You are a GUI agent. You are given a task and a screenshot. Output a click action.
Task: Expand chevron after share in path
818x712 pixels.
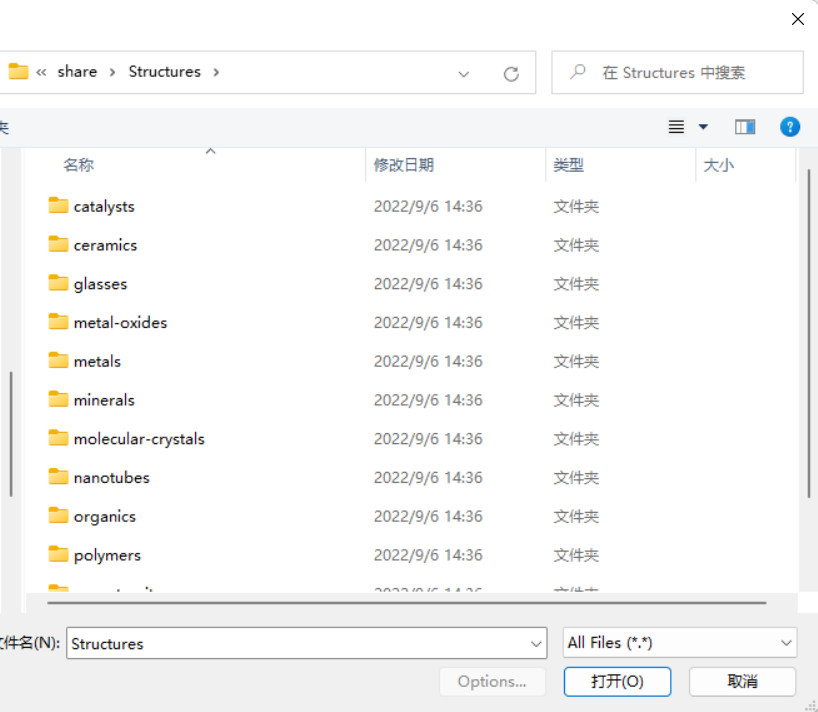112,72
